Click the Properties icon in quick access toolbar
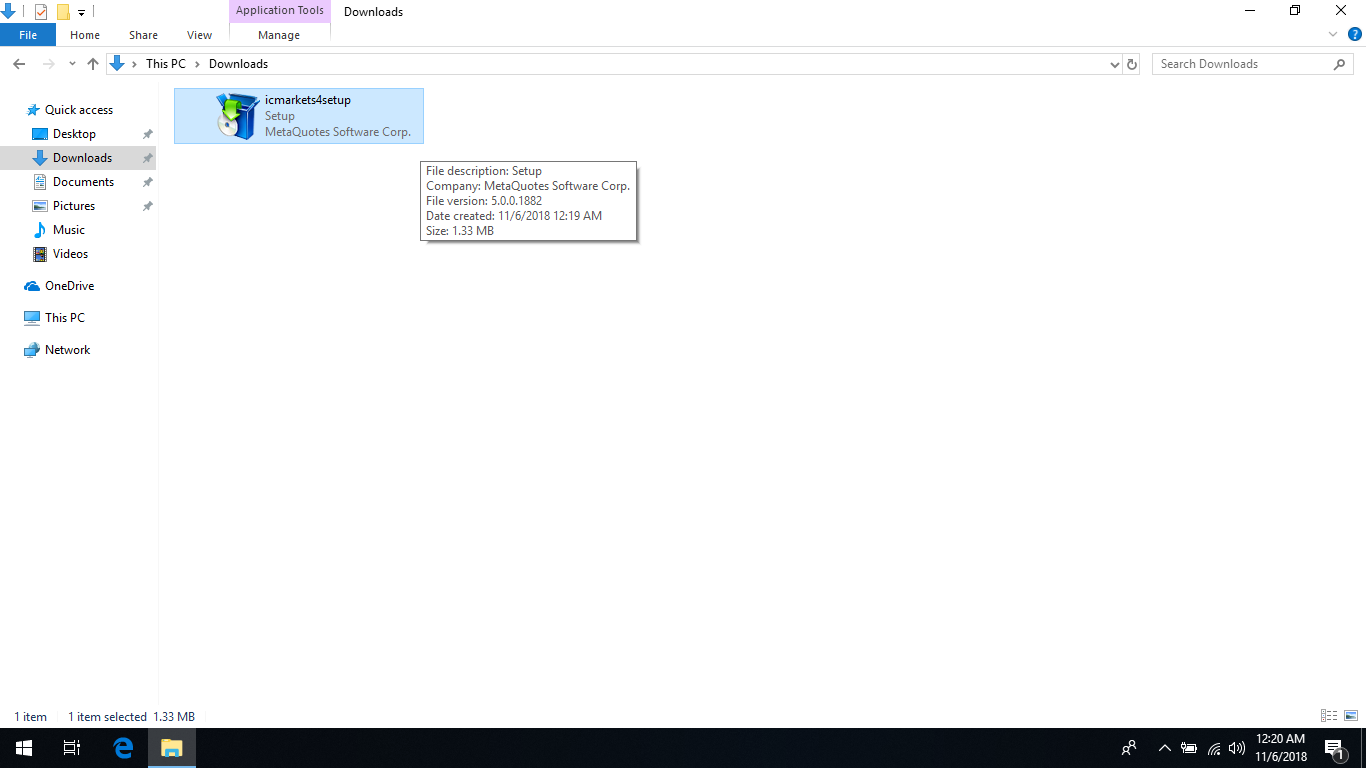This screenshot has height=768, width=1366. pos(41,12)
